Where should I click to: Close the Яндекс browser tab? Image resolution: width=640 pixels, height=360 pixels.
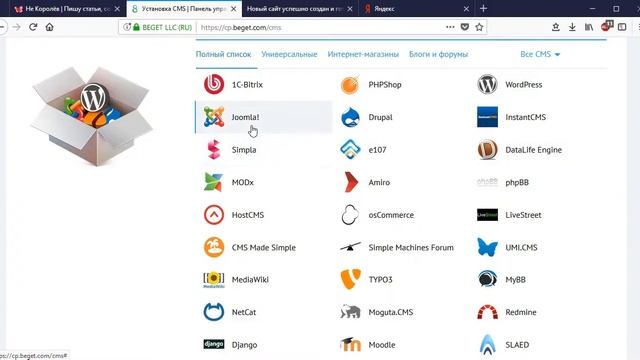tap(466, 9)
